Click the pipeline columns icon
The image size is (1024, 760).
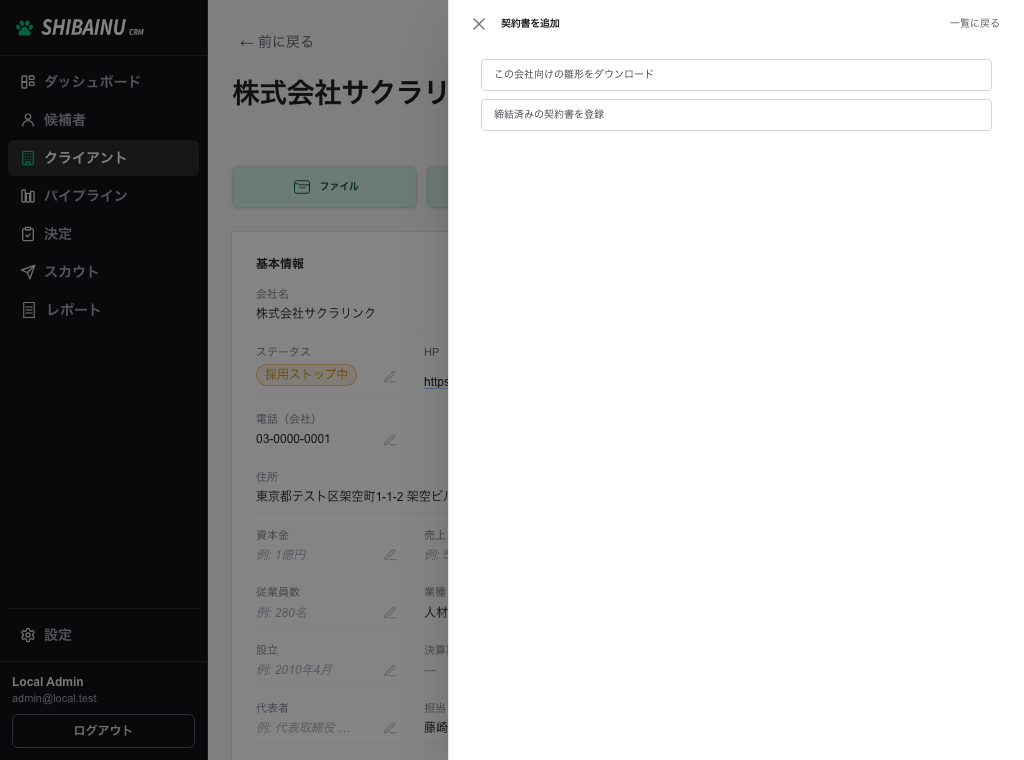tap(27, 196)
